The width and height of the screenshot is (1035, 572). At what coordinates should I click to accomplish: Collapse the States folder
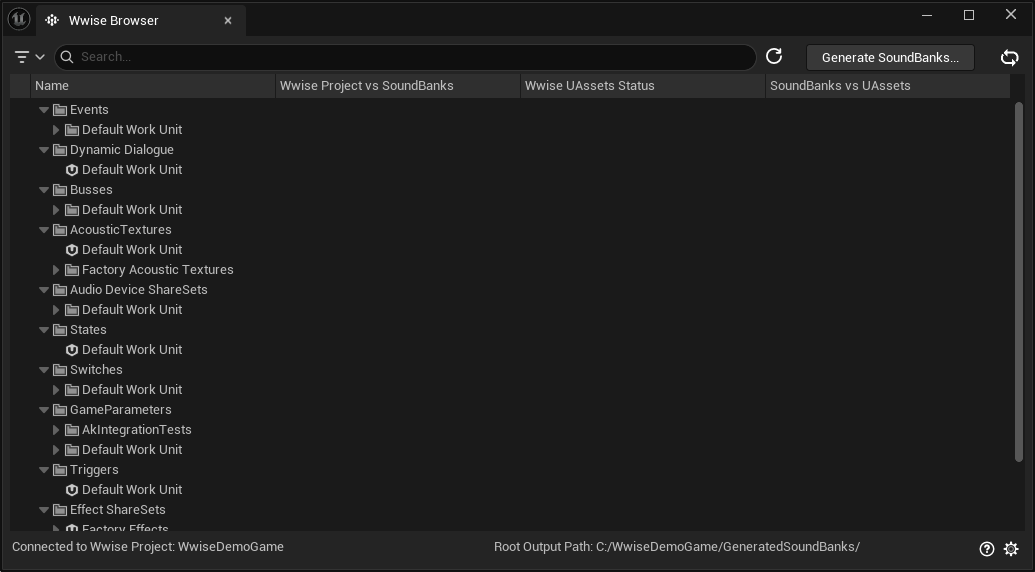tap(44, 330)
